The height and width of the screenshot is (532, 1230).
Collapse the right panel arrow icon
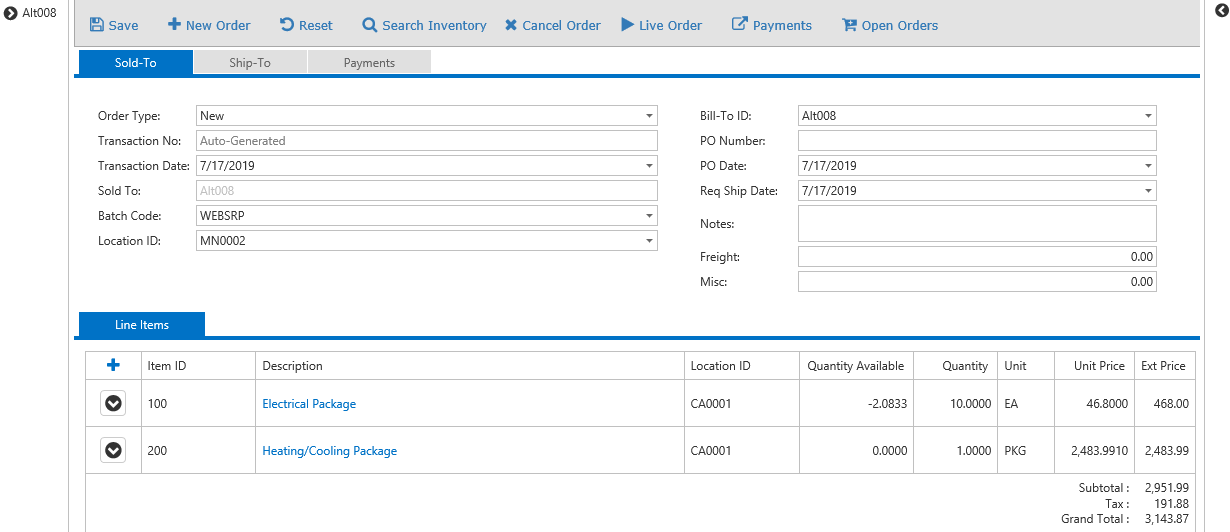click(x=1220, y=11)
